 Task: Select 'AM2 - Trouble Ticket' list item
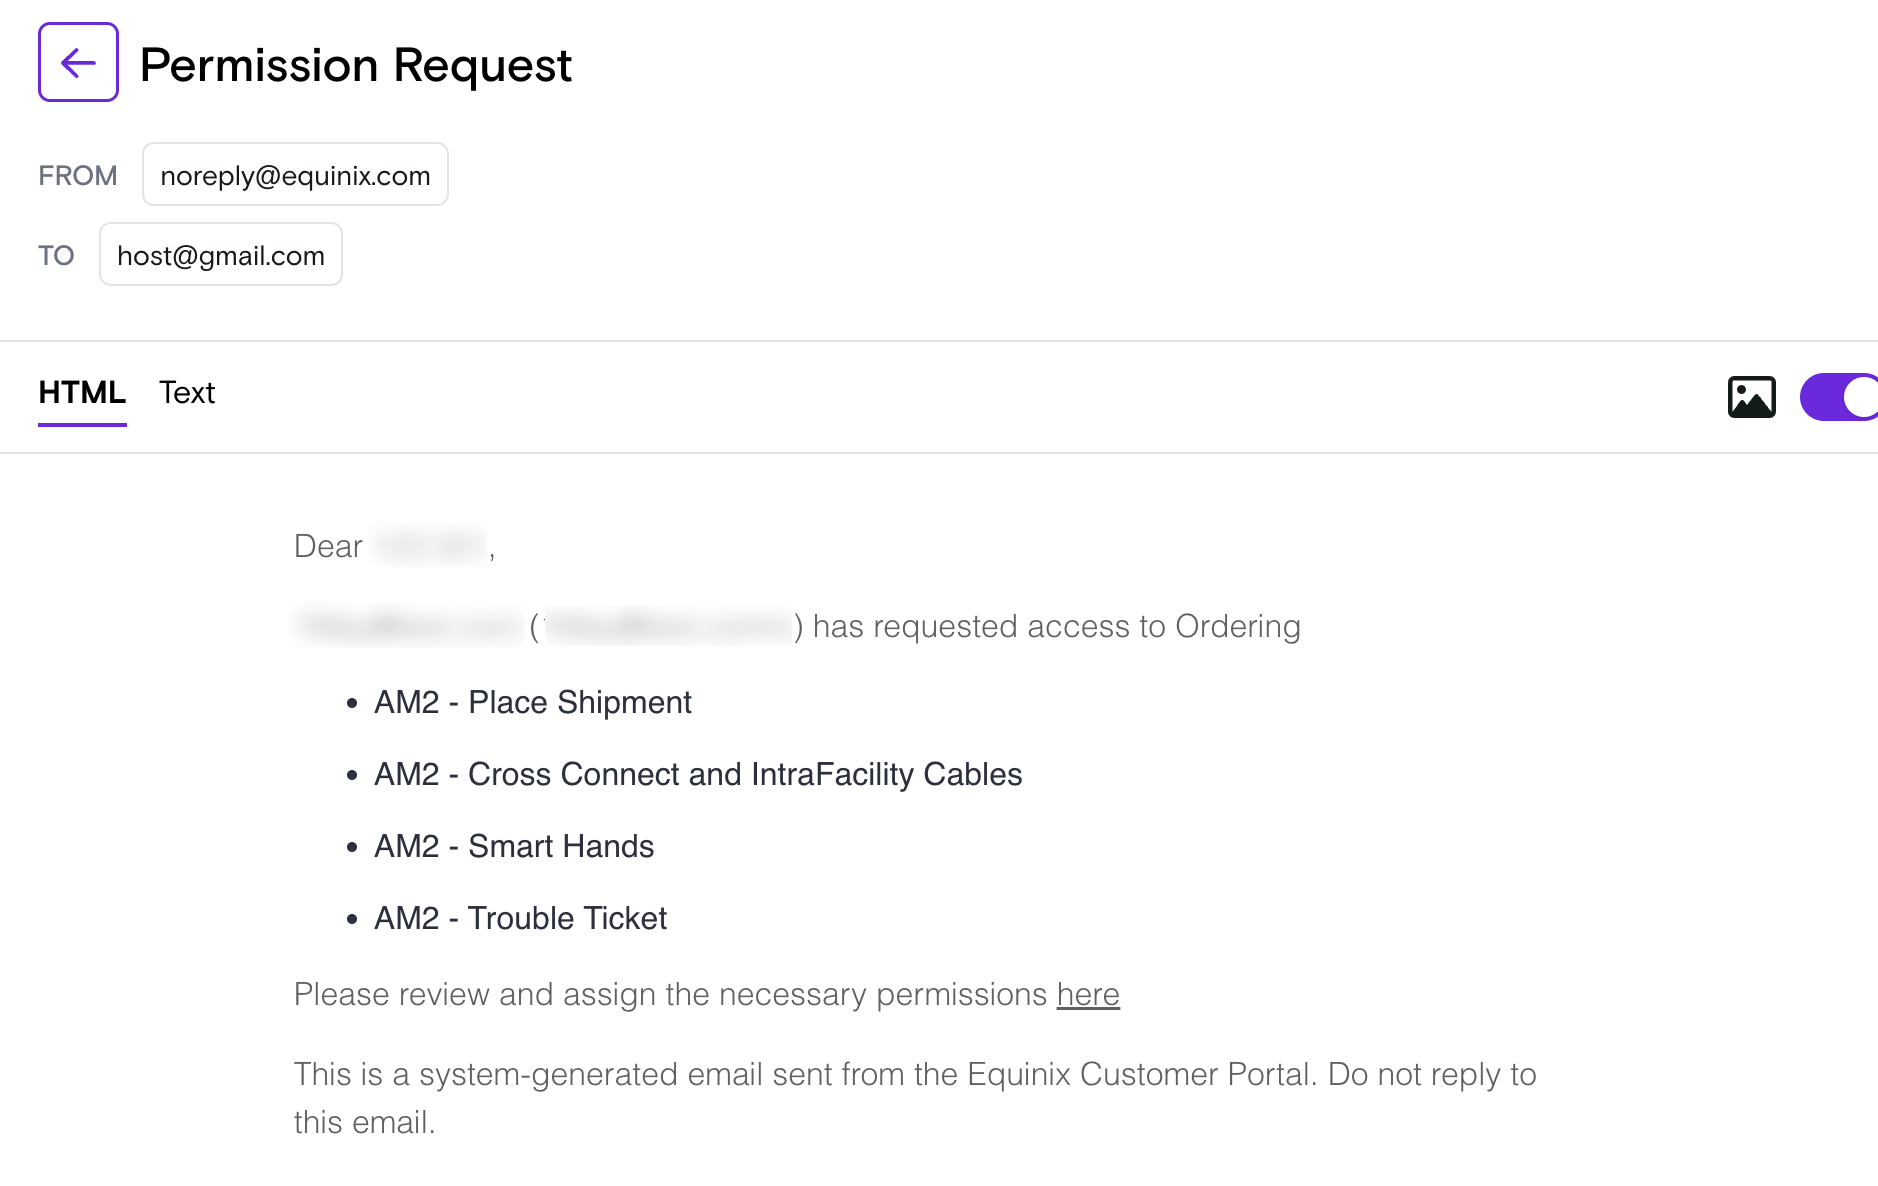[520, 918]
